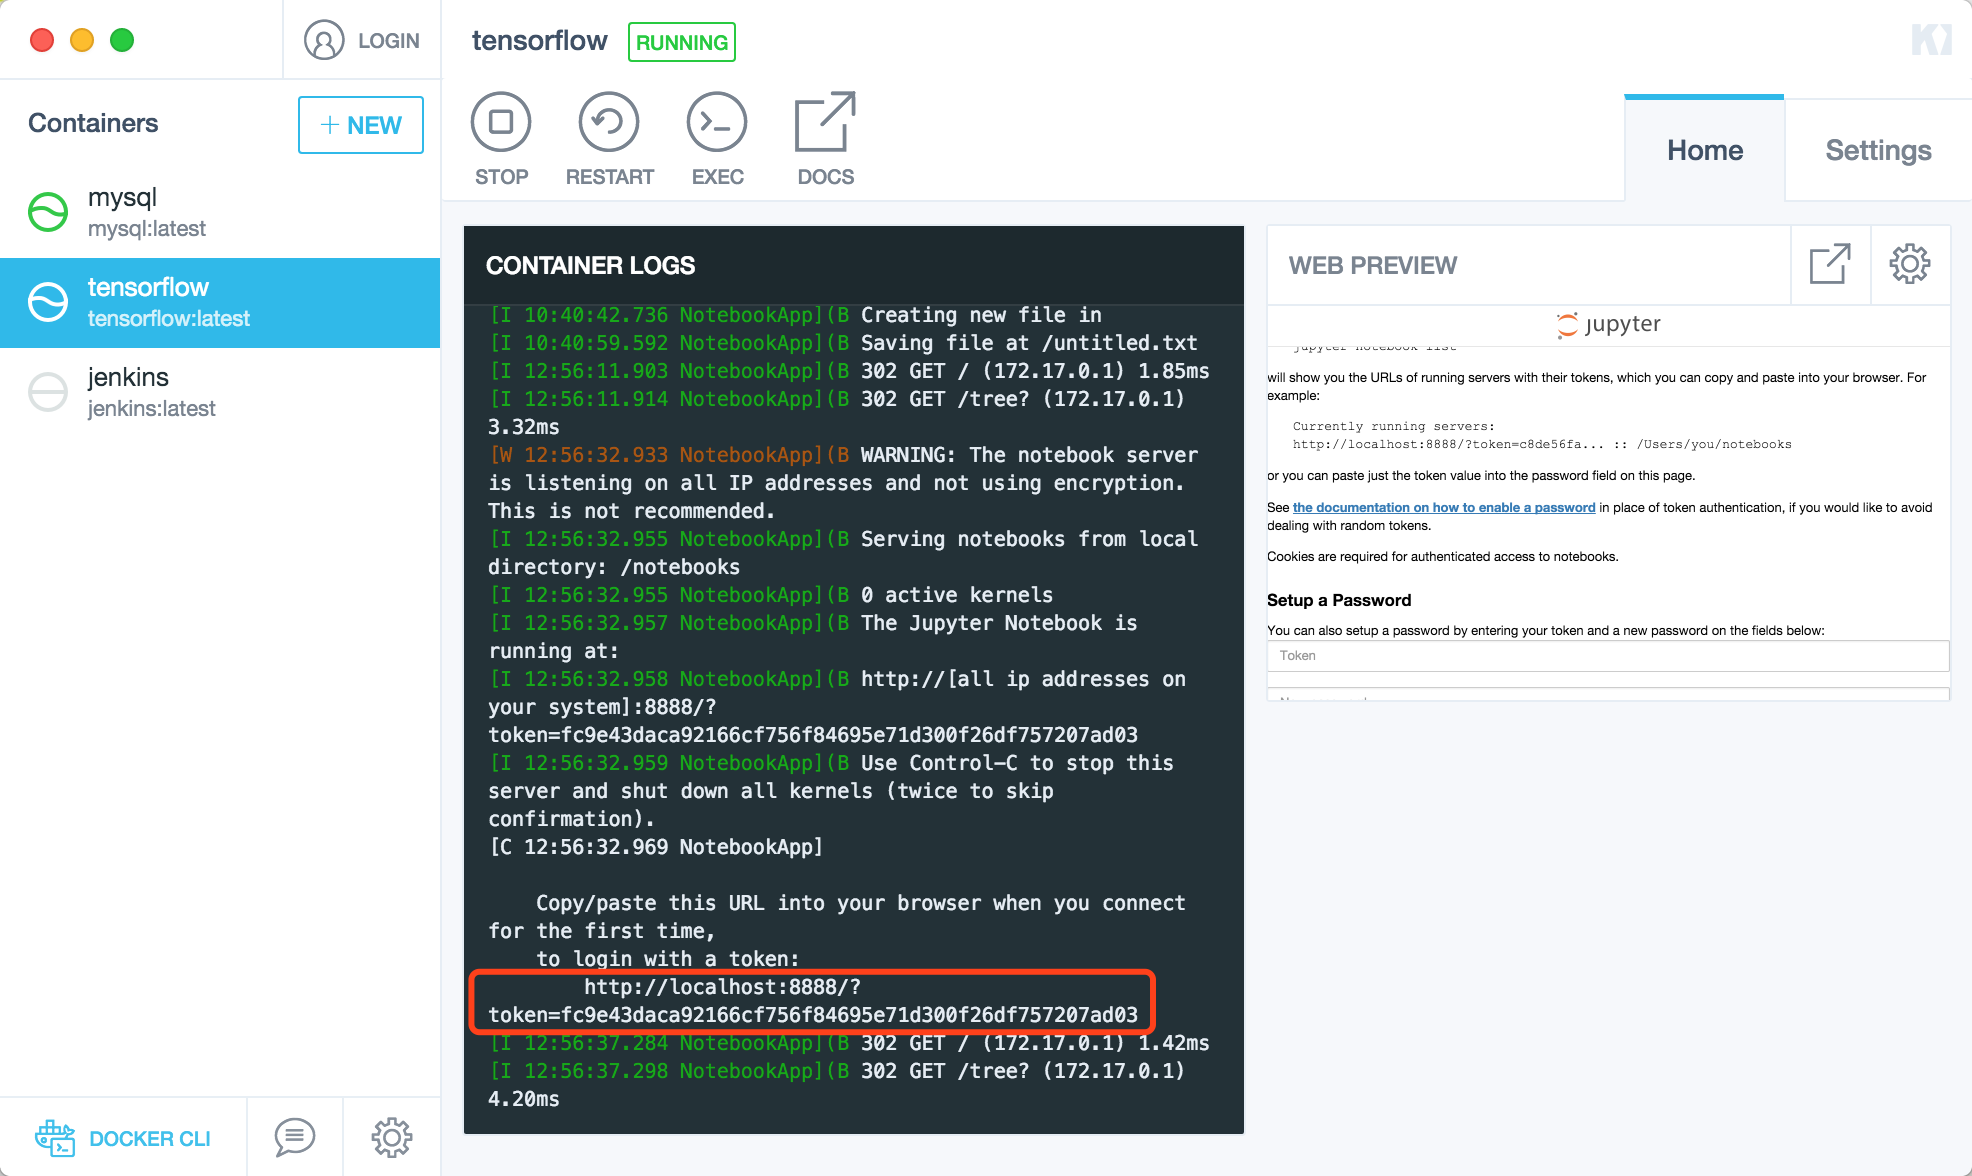1972x1176 pixels.
Task: Click the localhost:8888 URL in logs
Action: (x=812, y=1001)
